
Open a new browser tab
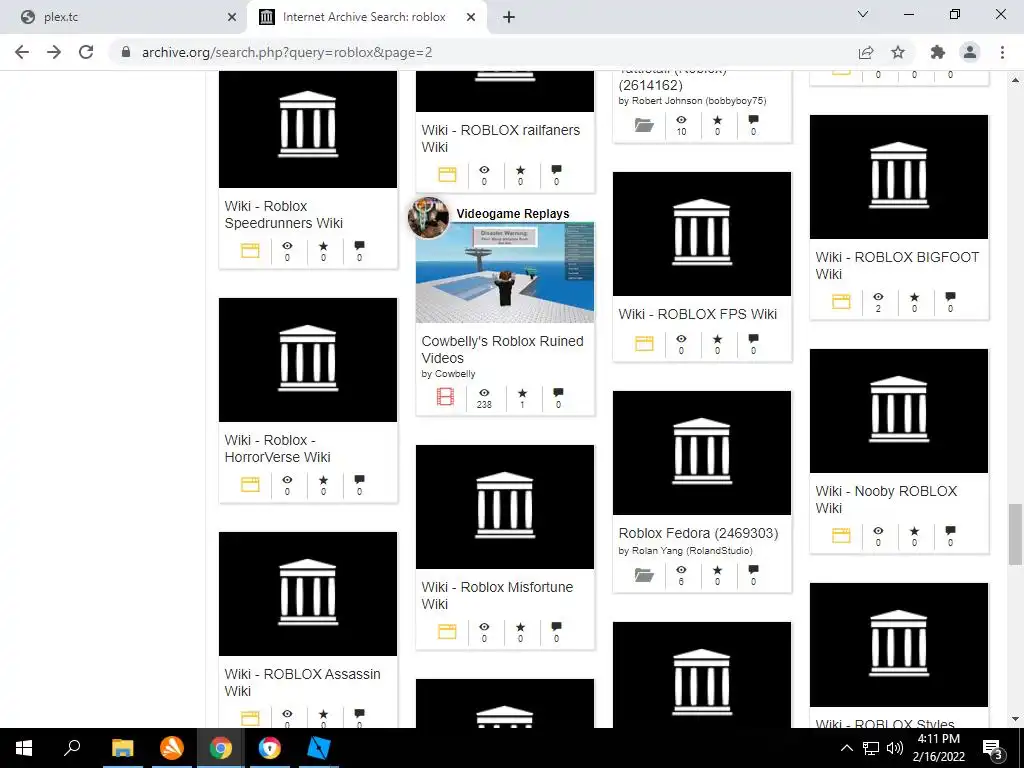click(509, 17)
